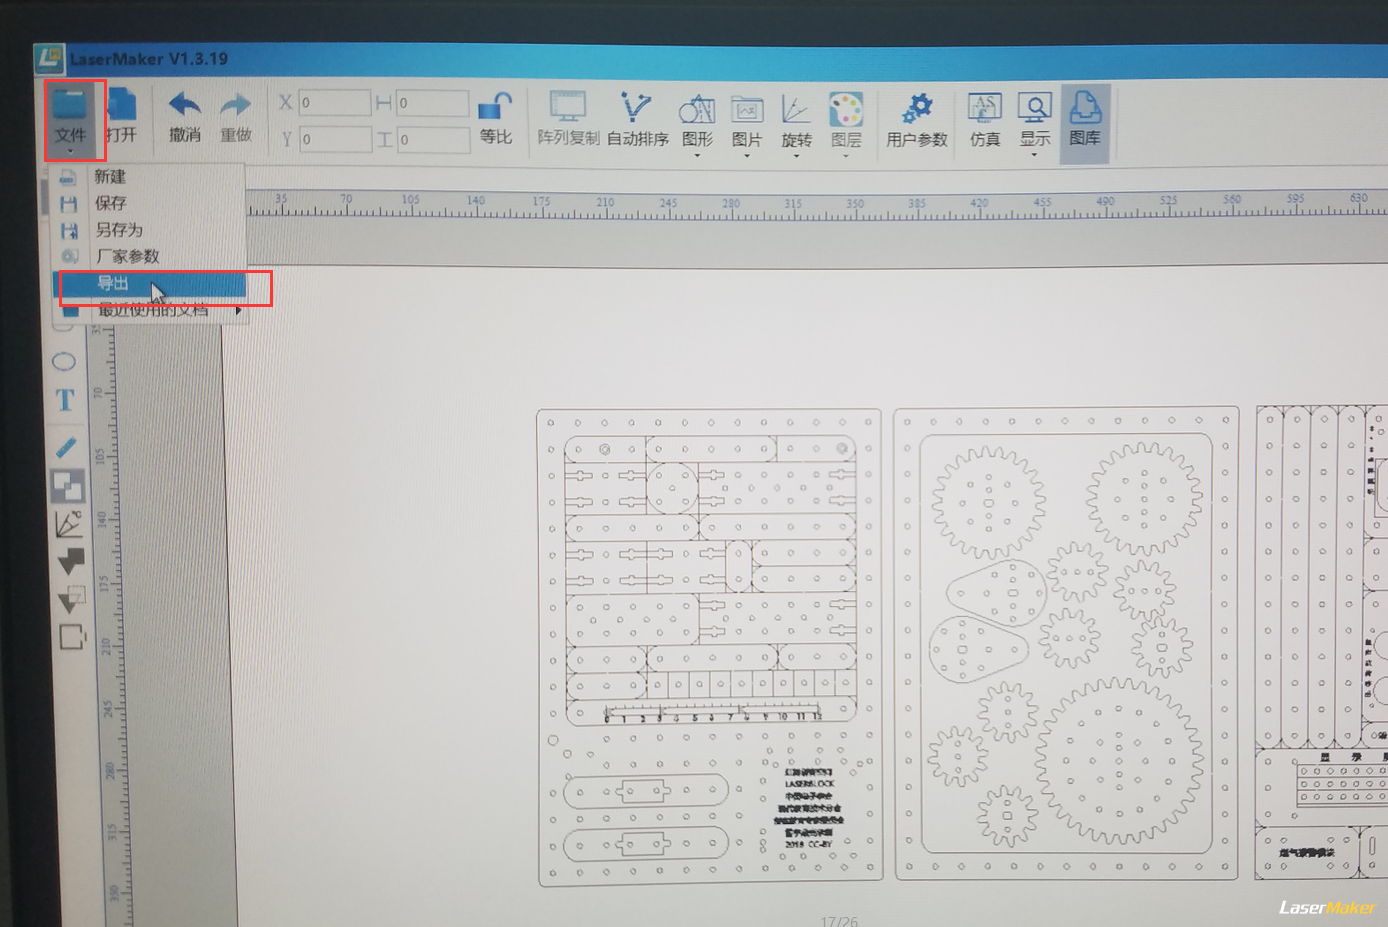The width and height of the screenshot is (1388, 927).
Task: Select 导出 export menu item
Action: click(x=150, y=284)
